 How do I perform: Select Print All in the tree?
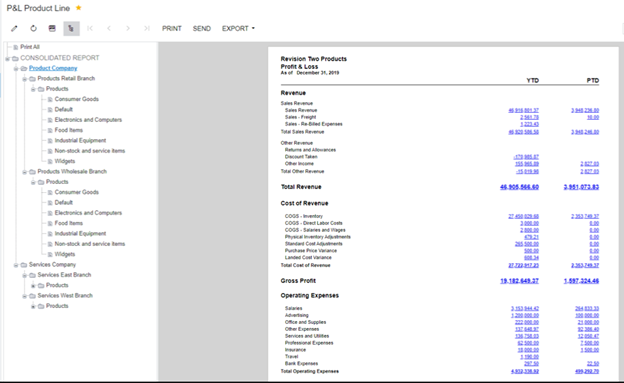click(x=30, y=47)
